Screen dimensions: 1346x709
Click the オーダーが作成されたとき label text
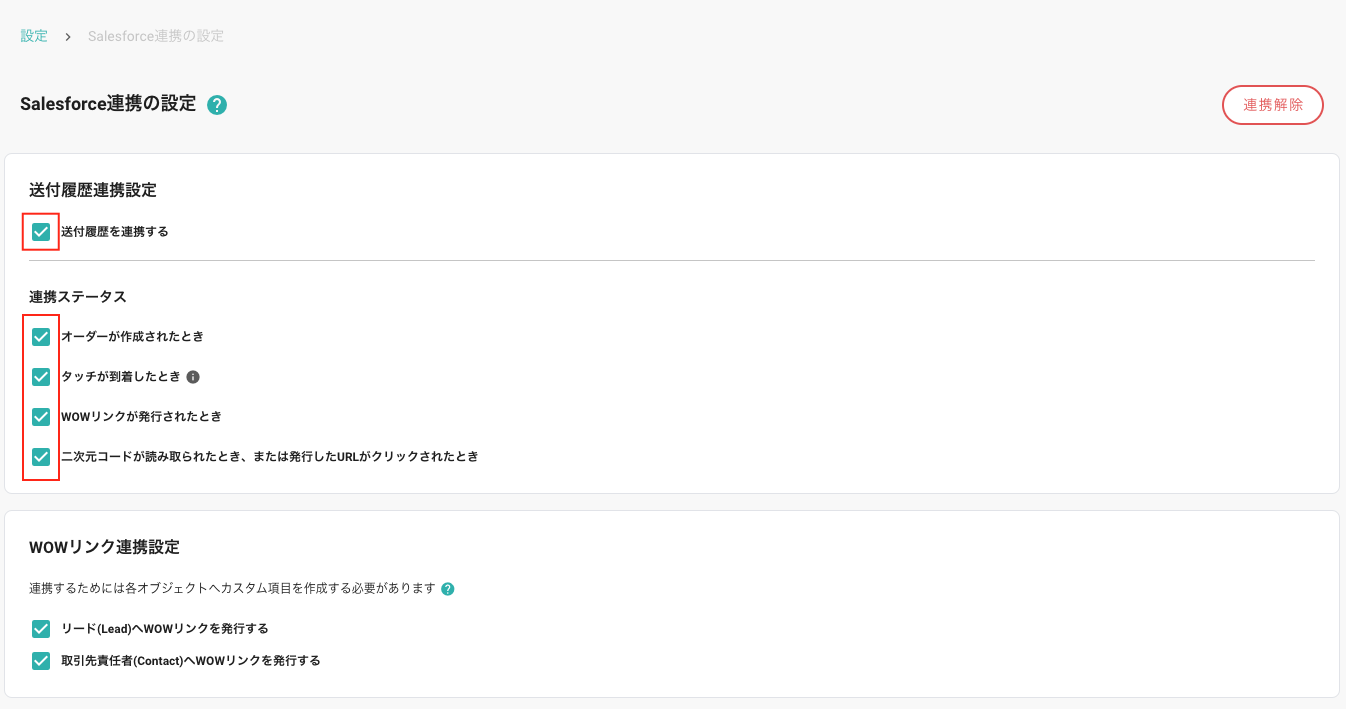132,337
